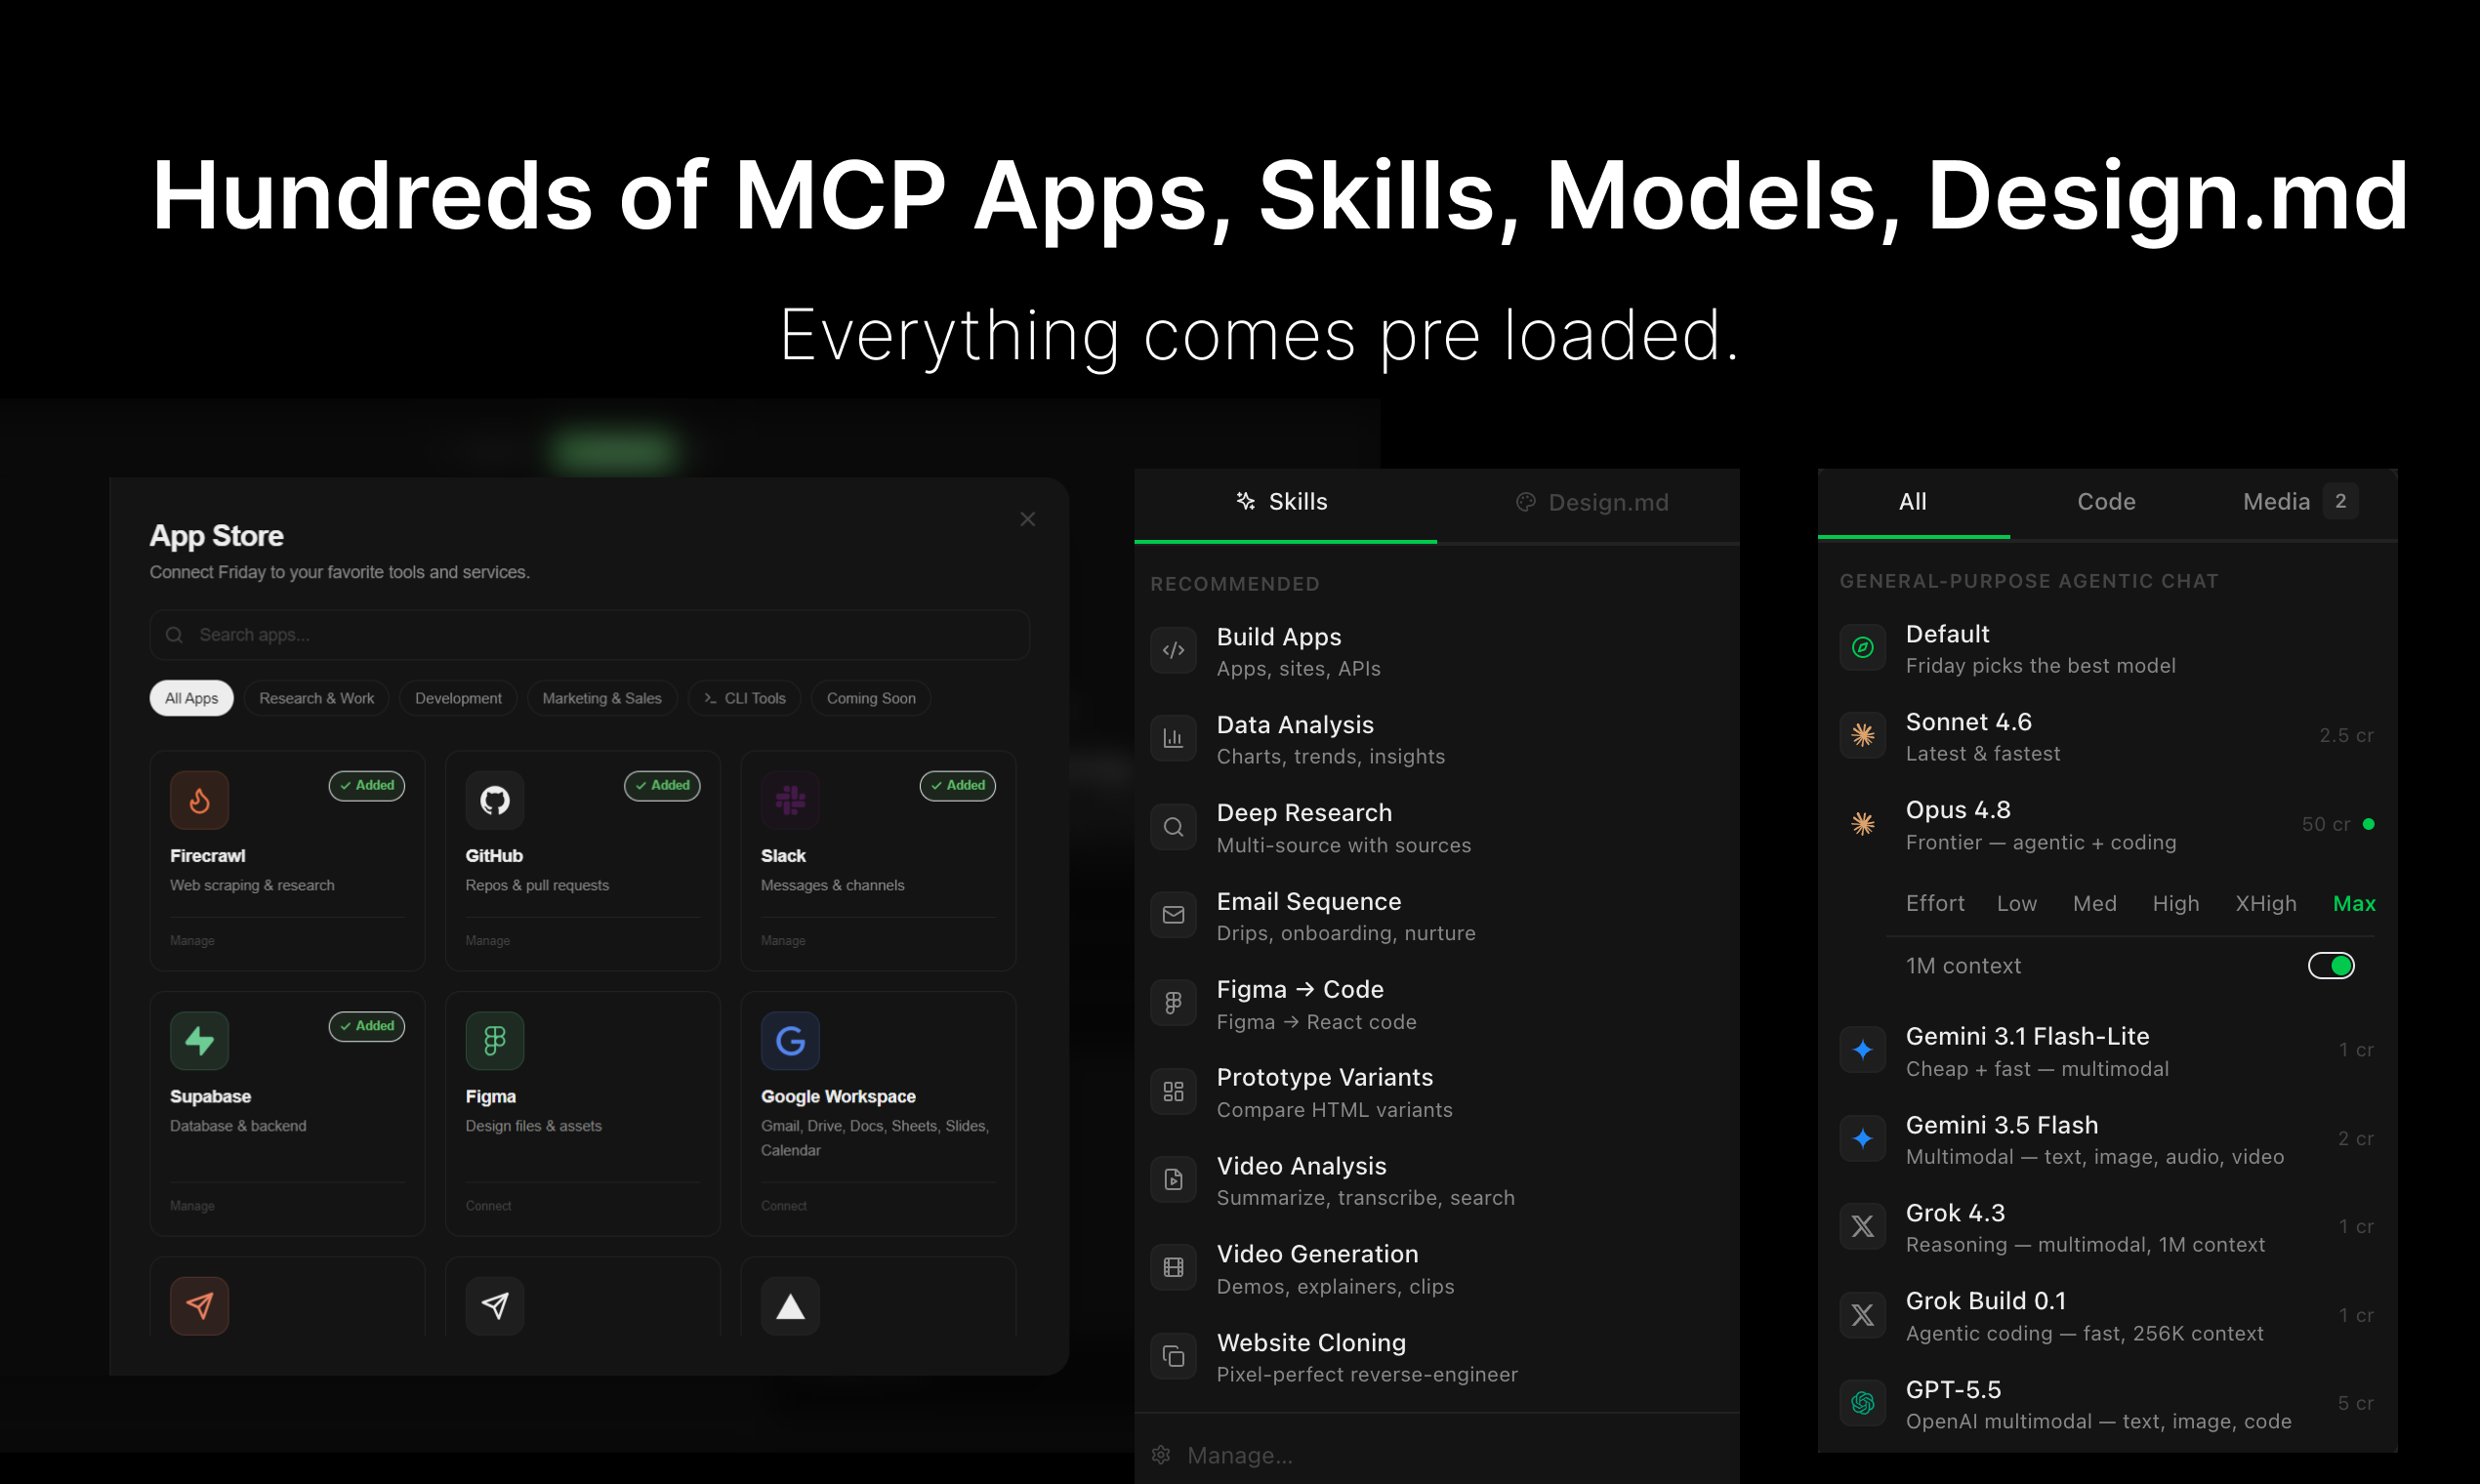Screen dimensions: 2480x1484
Task: Click the Prototype Variants grid icon
Action: pos(1173,1092)
